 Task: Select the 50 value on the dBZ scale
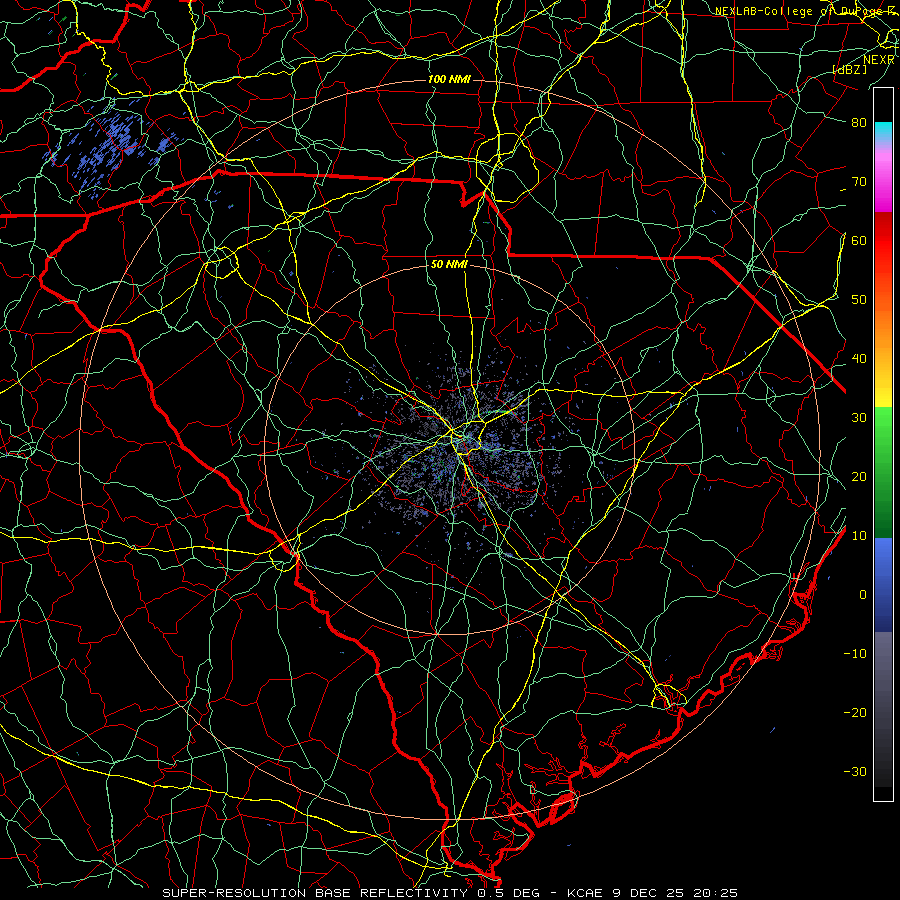(859, 300)
